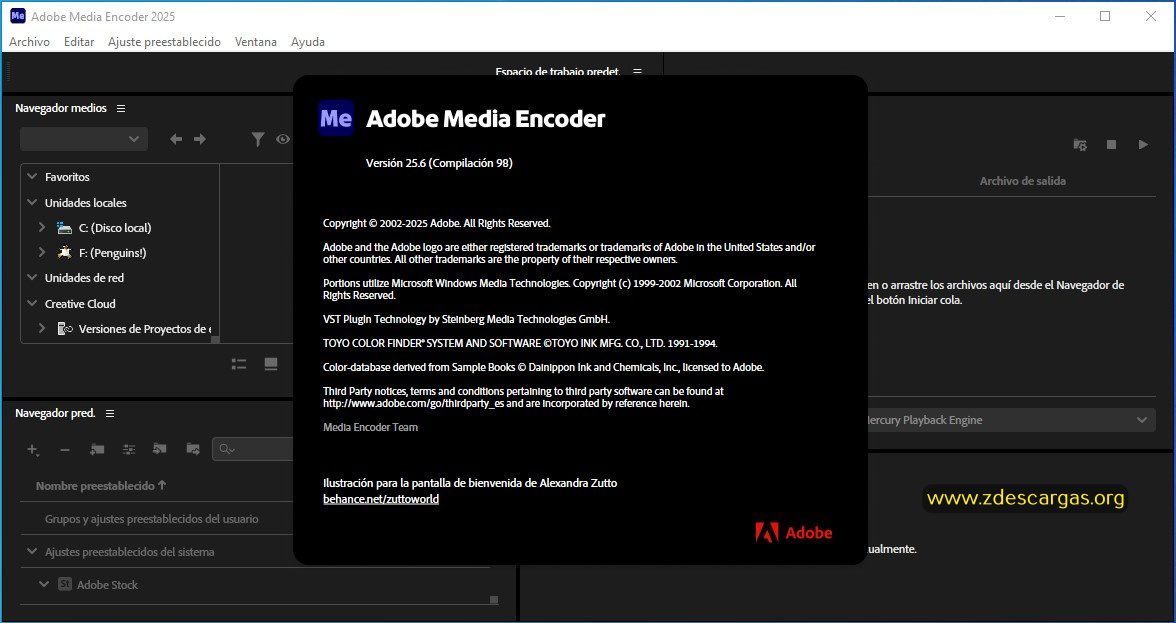1176x623 pixels.
Task: Minimize the Adobe Media Encoder window
Action: click(x=1059, y=16)
